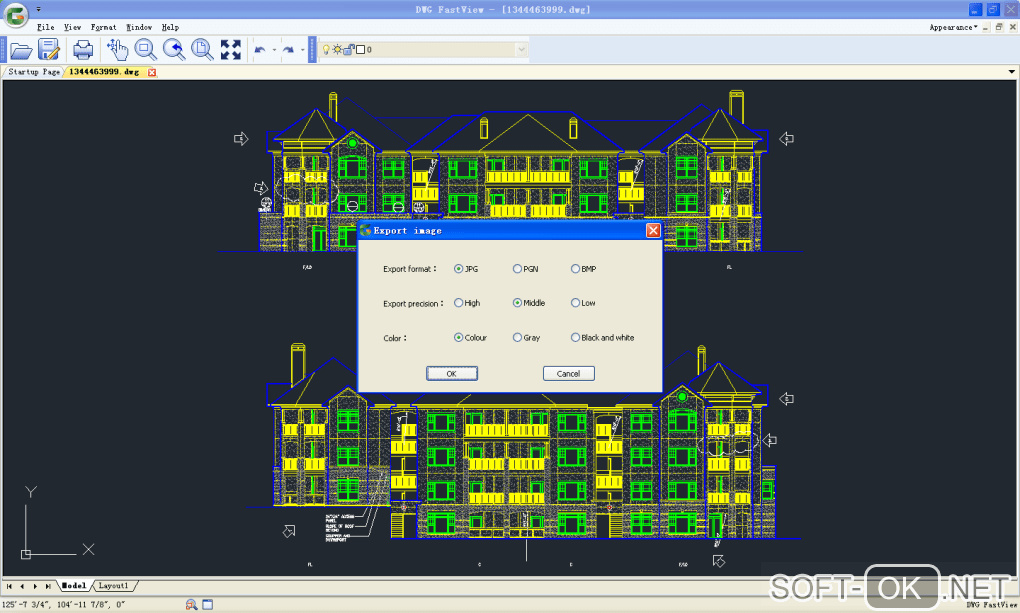Click the Zoom Previous tool
The width and height of the screenshot is (1020, 613).
coord(174,49)
